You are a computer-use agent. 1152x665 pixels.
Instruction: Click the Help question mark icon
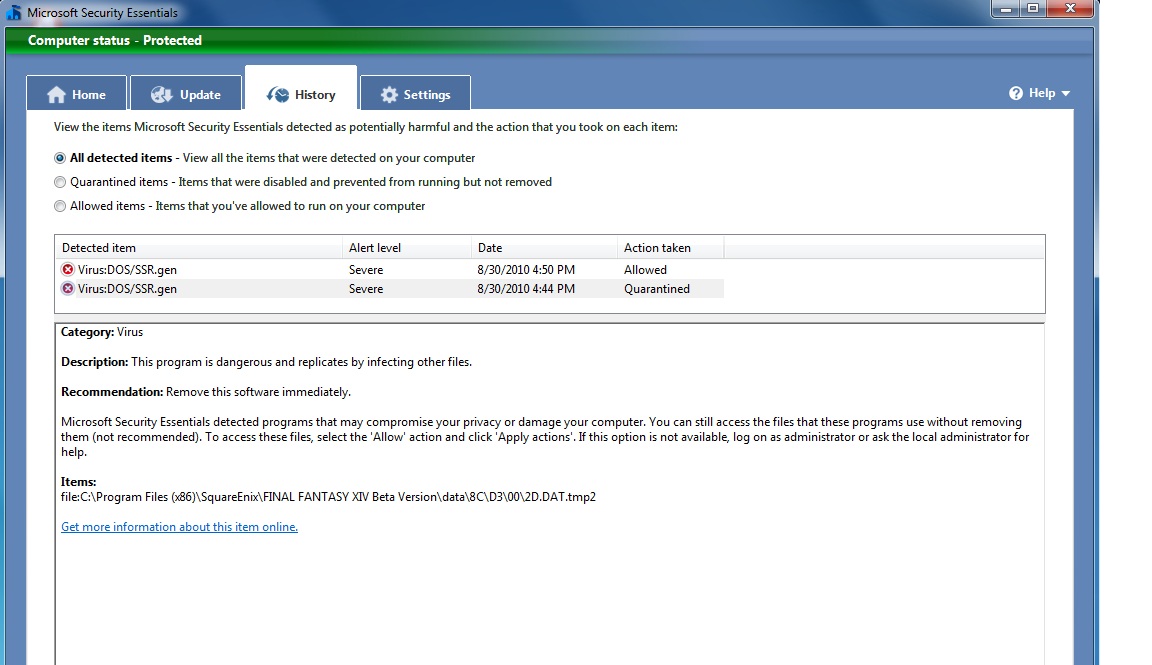tap(1015, 93)
